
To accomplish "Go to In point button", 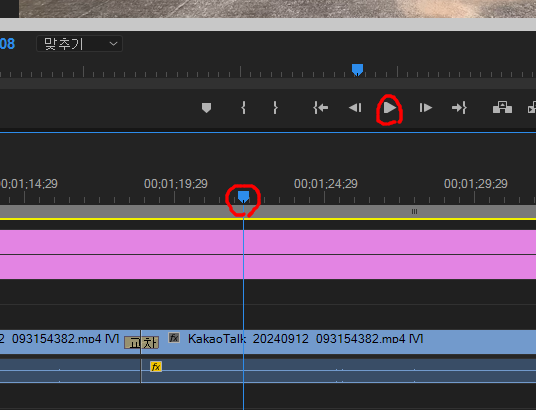I will click(320, 108).
